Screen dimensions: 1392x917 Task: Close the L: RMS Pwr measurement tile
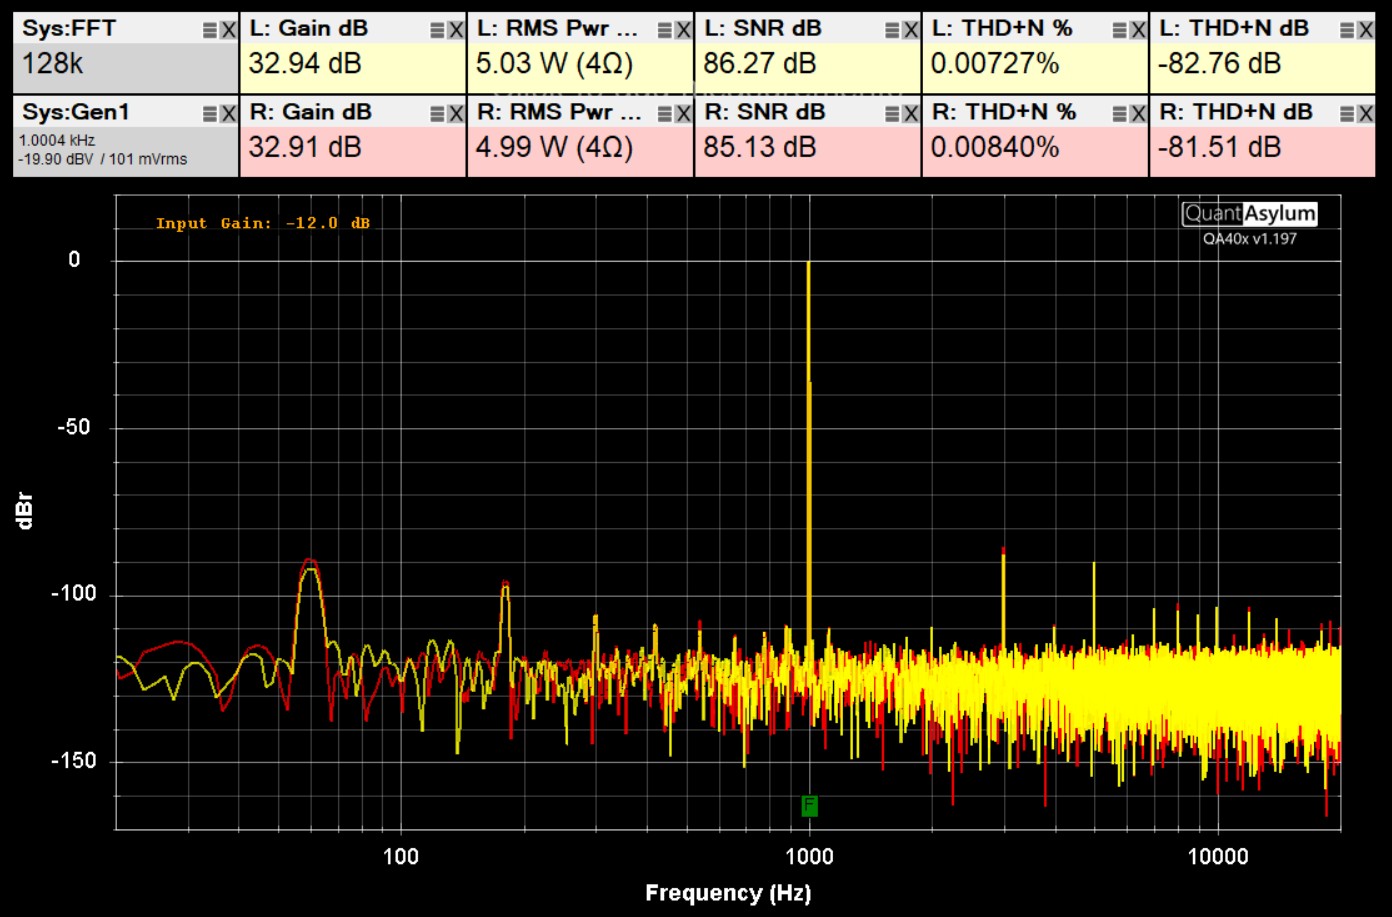683,30
